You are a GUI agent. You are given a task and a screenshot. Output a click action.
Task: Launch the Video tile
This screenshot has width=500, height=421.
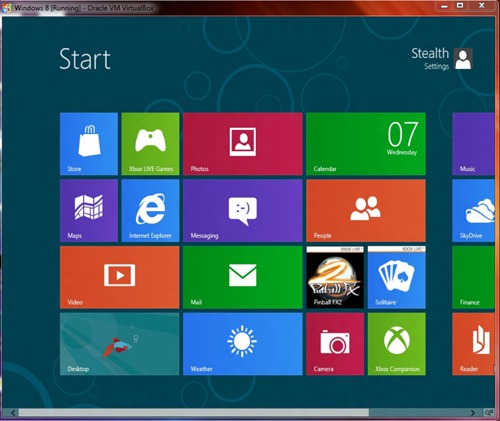tap(120, 277)
